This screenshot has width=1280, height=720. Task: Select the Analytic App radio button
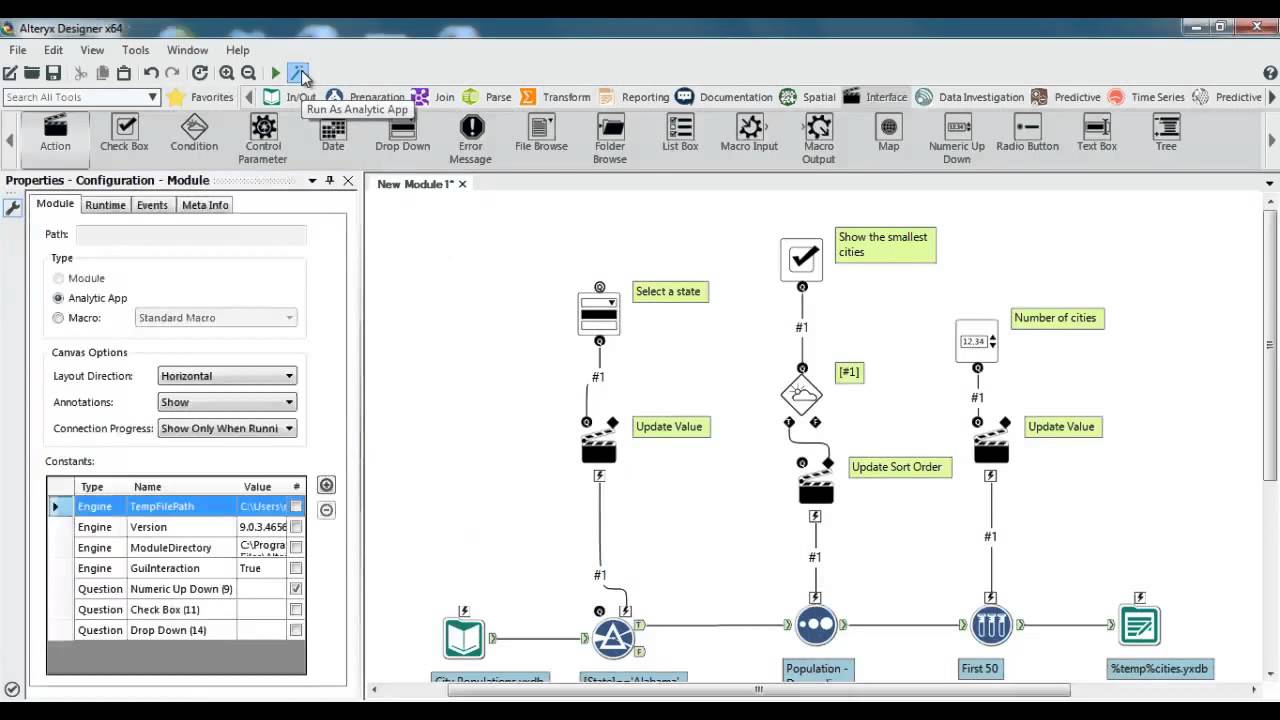point(58,298)
